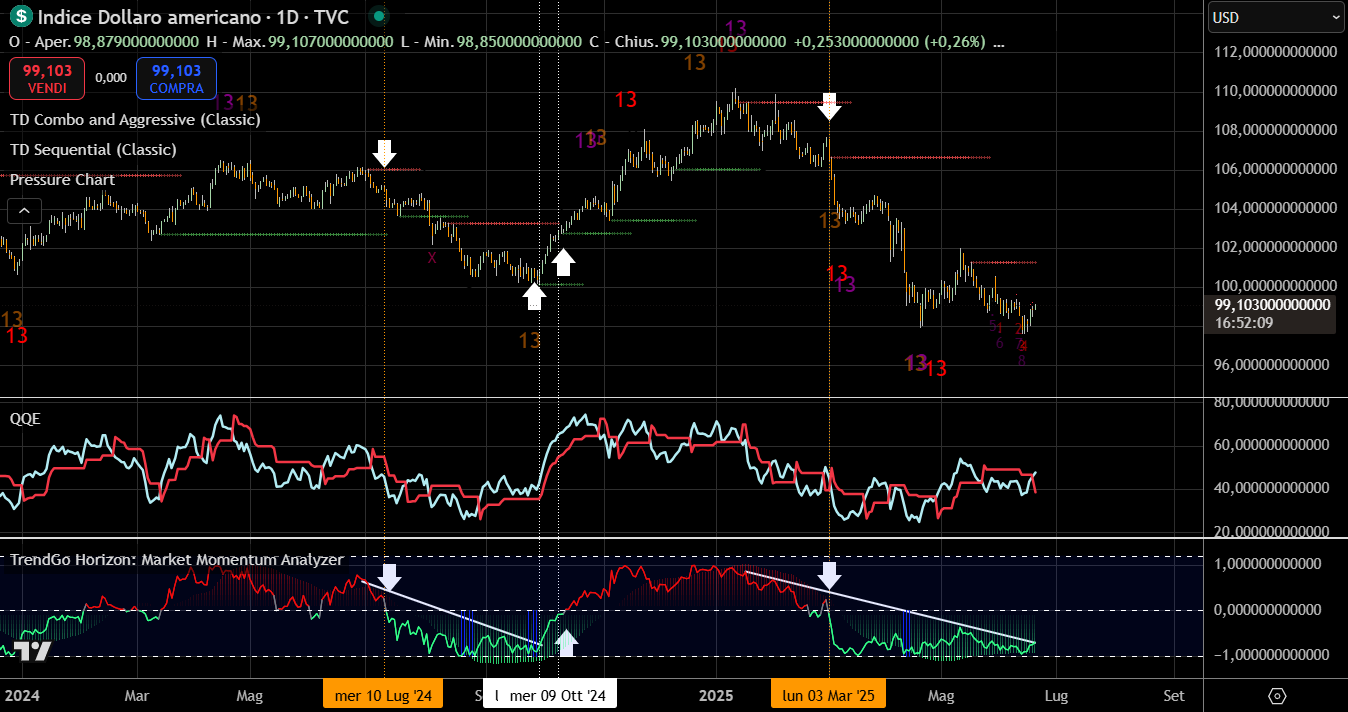Click the 'mer 10 Lug '24' date marker
Viewport: 1348px width, 712px height.
tap(383, 696)
